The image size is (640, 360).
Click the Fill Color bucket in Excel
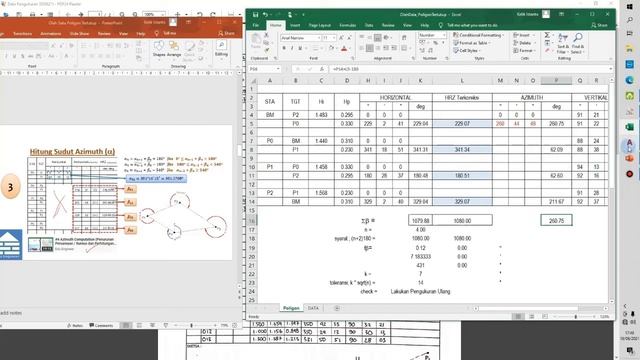pyautogui.click(x=331, y=48)
